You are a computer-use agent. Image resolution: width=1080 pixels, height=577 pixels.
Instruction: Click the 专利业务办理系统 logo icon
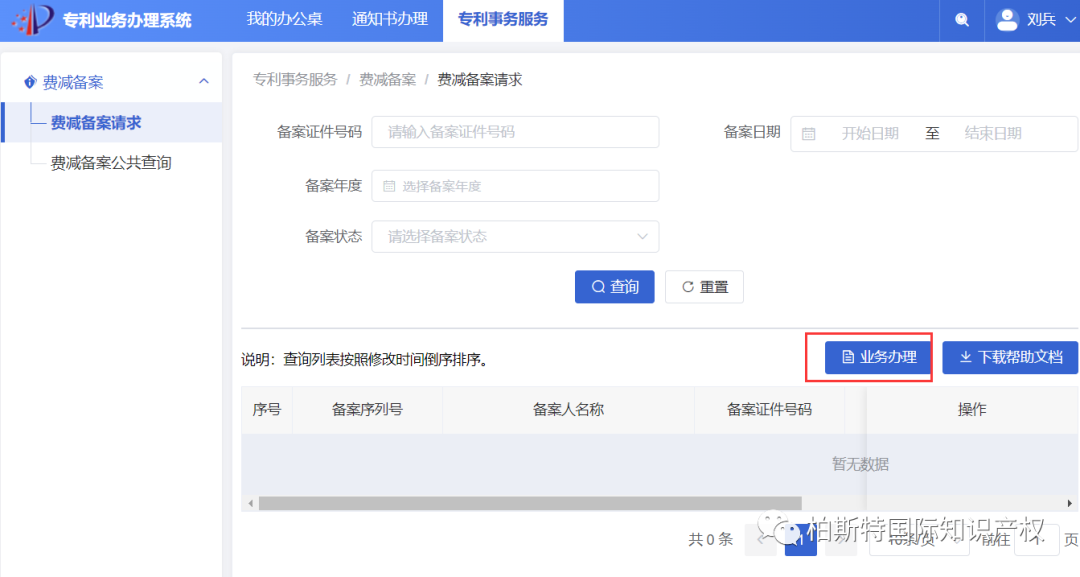30,19
